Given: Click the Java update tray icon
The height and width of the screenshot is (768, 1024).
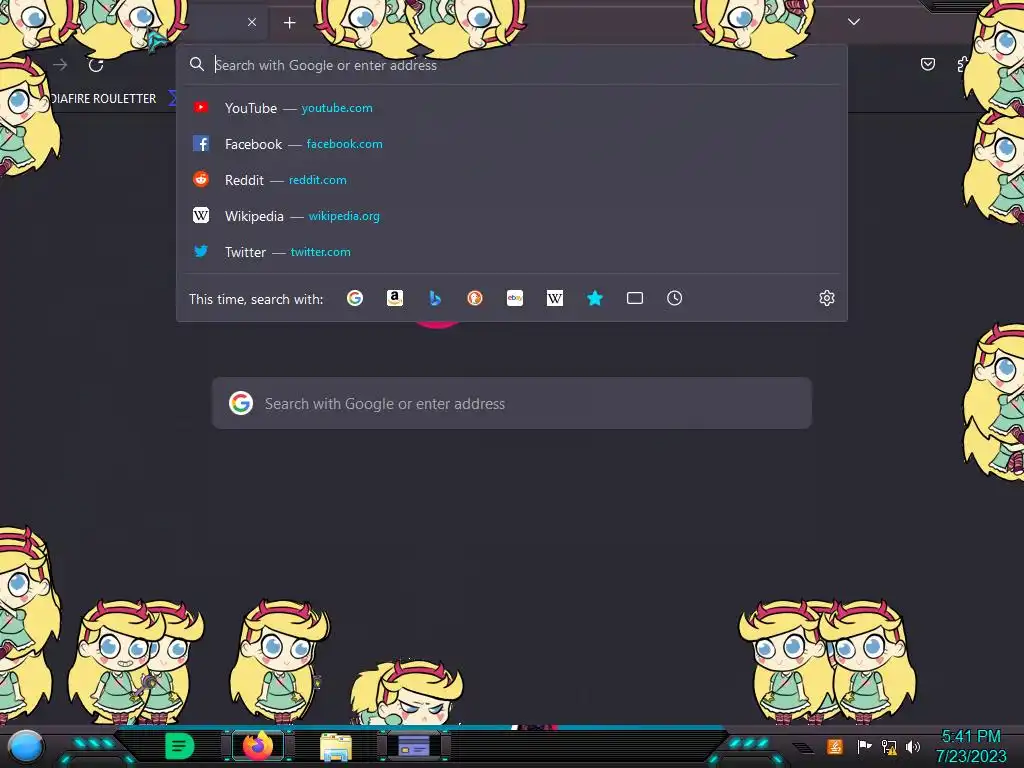Looking at the screenshot, I should 835,746.
